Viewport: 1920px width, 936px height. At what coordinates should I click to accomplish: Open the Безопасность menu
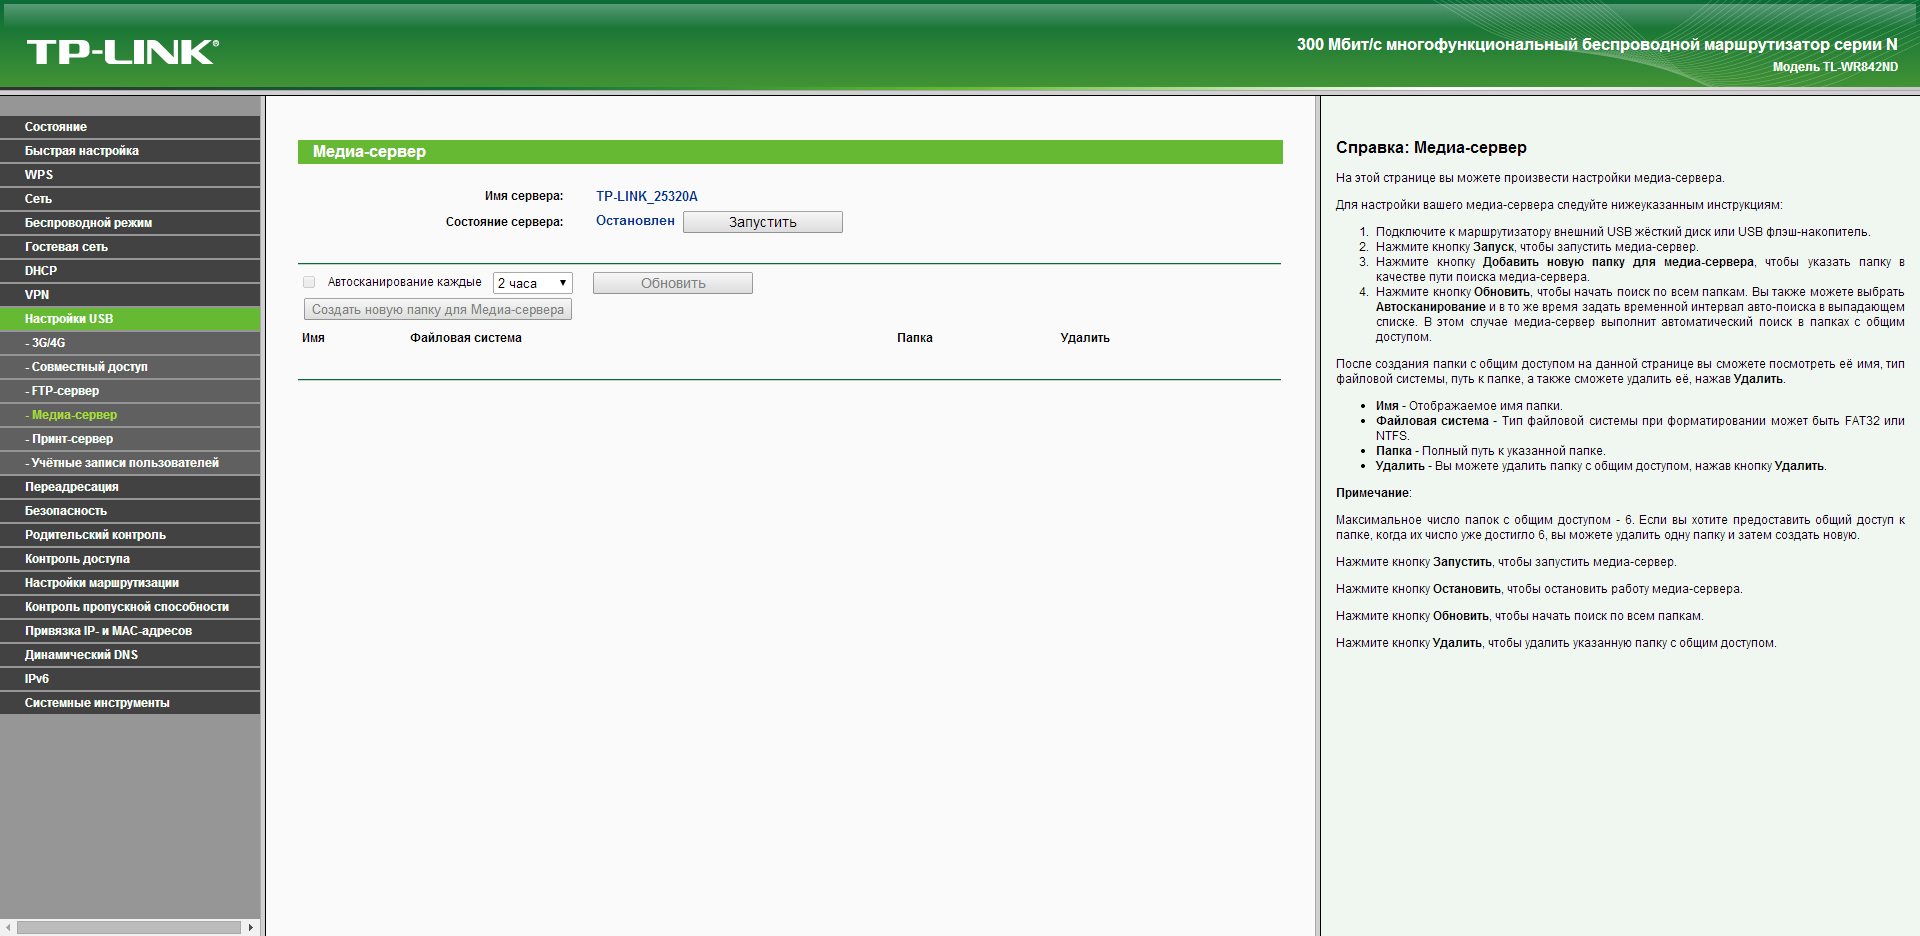click(x=130, y=511)
